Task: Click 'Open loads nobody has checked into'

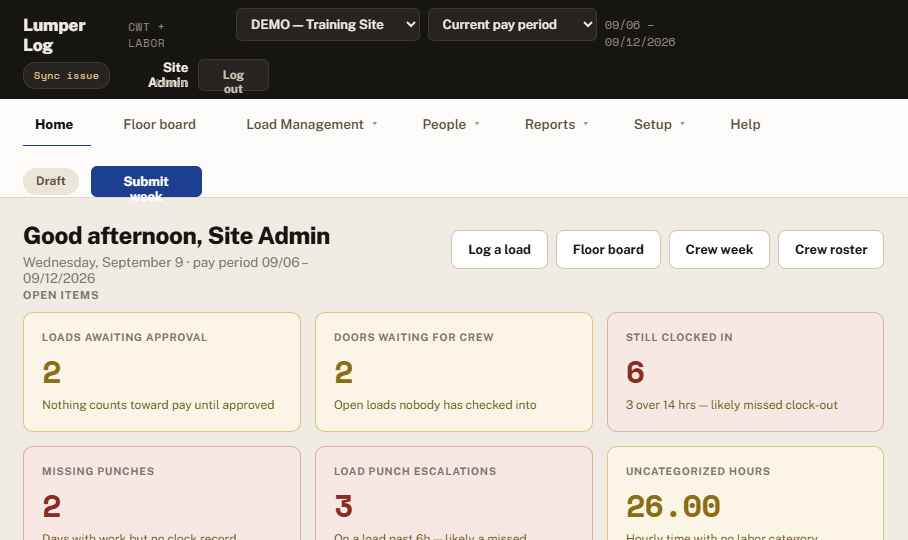Action: coord(435,405)
